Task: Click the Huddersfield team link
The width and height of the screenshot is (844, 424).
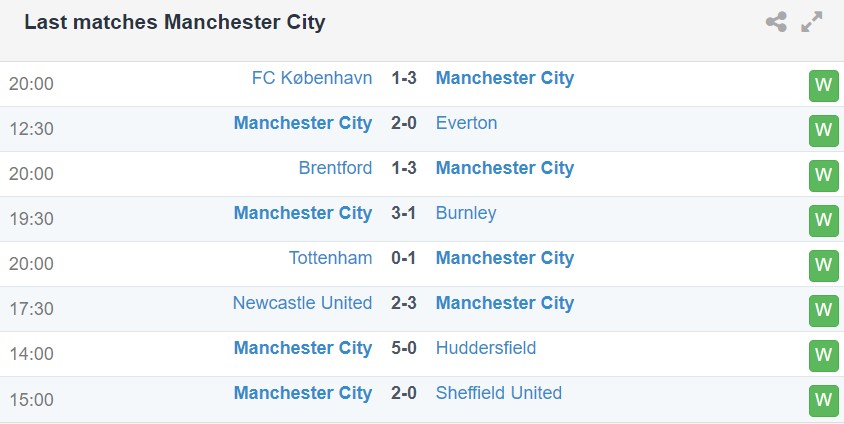Action: 486,348
